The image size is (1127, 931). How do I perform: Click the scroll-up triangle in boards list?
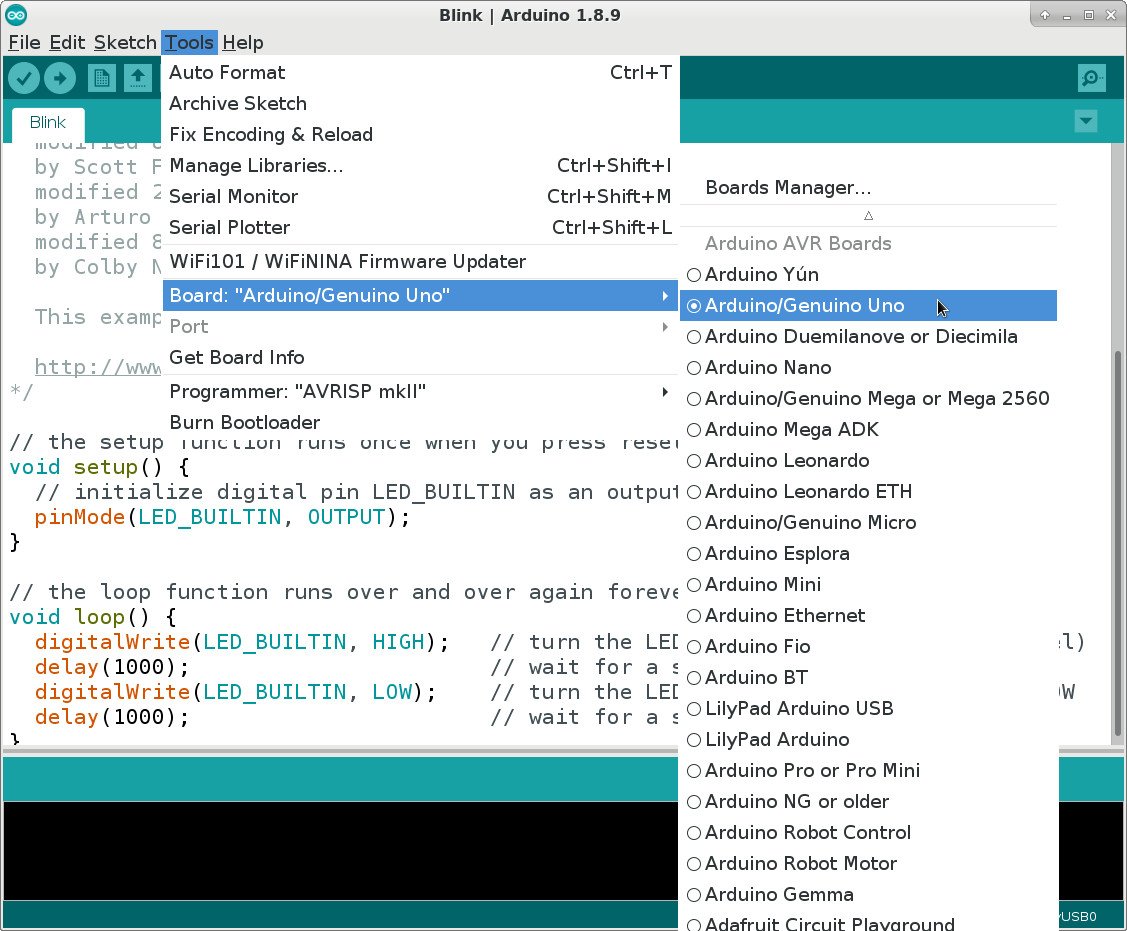[x=868, y=216]
